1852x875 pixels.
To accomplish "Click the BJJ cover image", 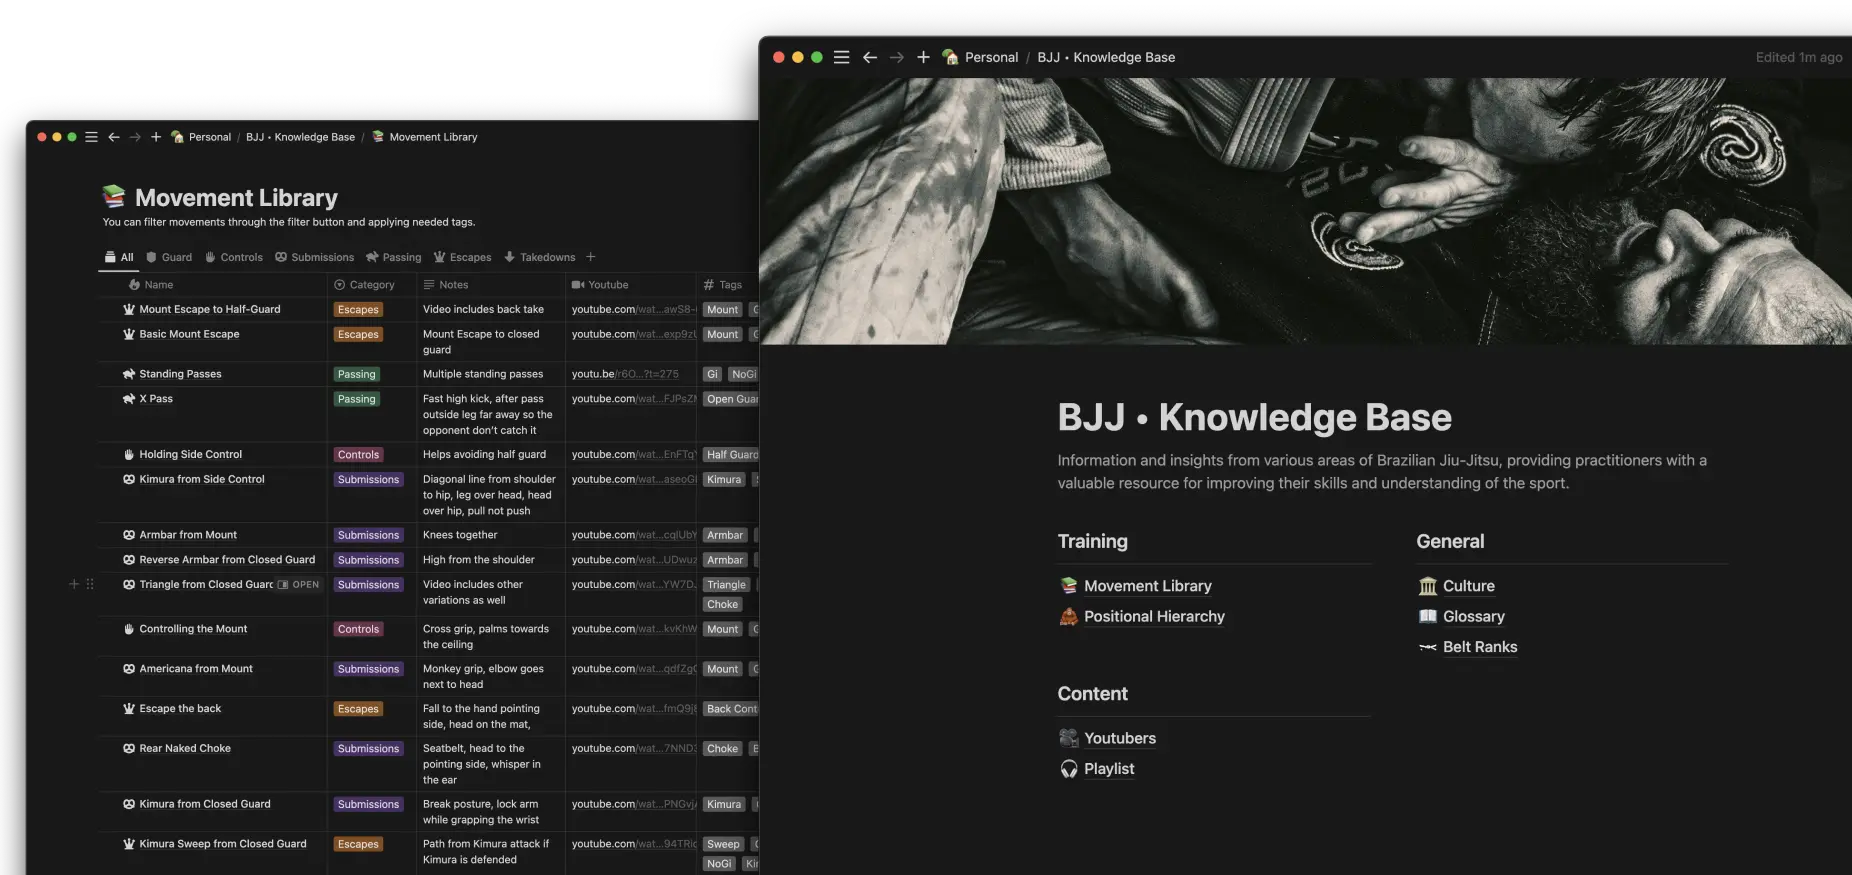I will (1305, 211).
